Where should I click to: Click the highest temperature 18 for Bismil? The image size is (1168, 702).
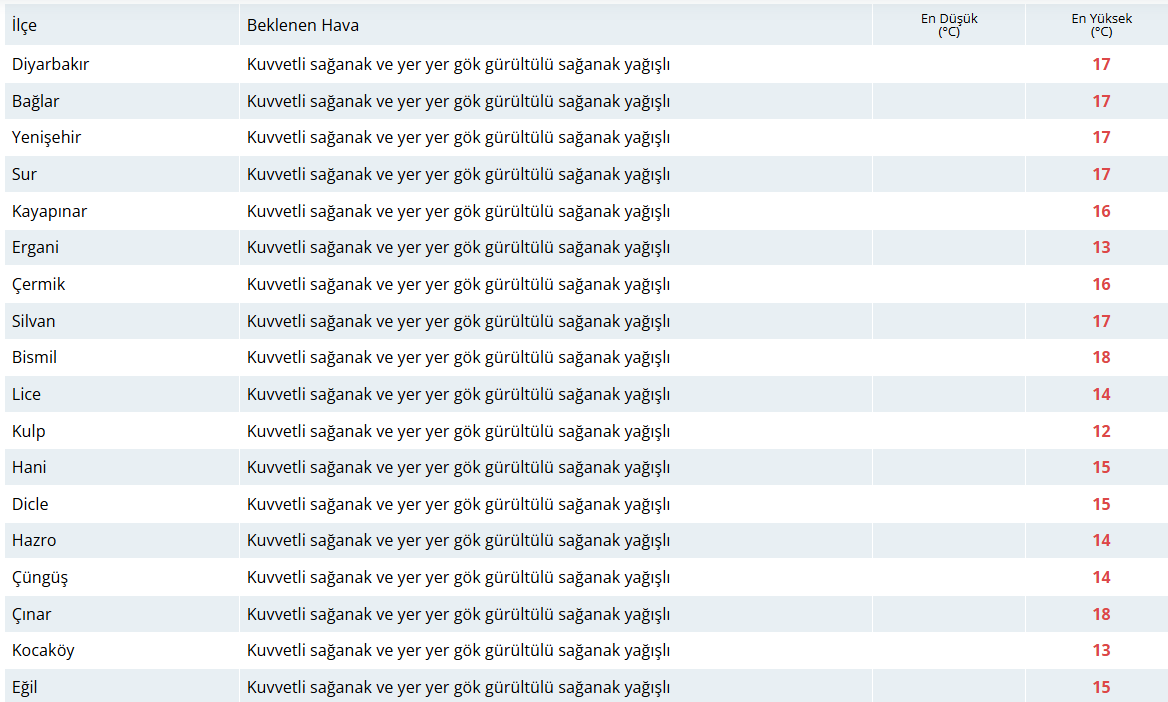coord(1101,357)
